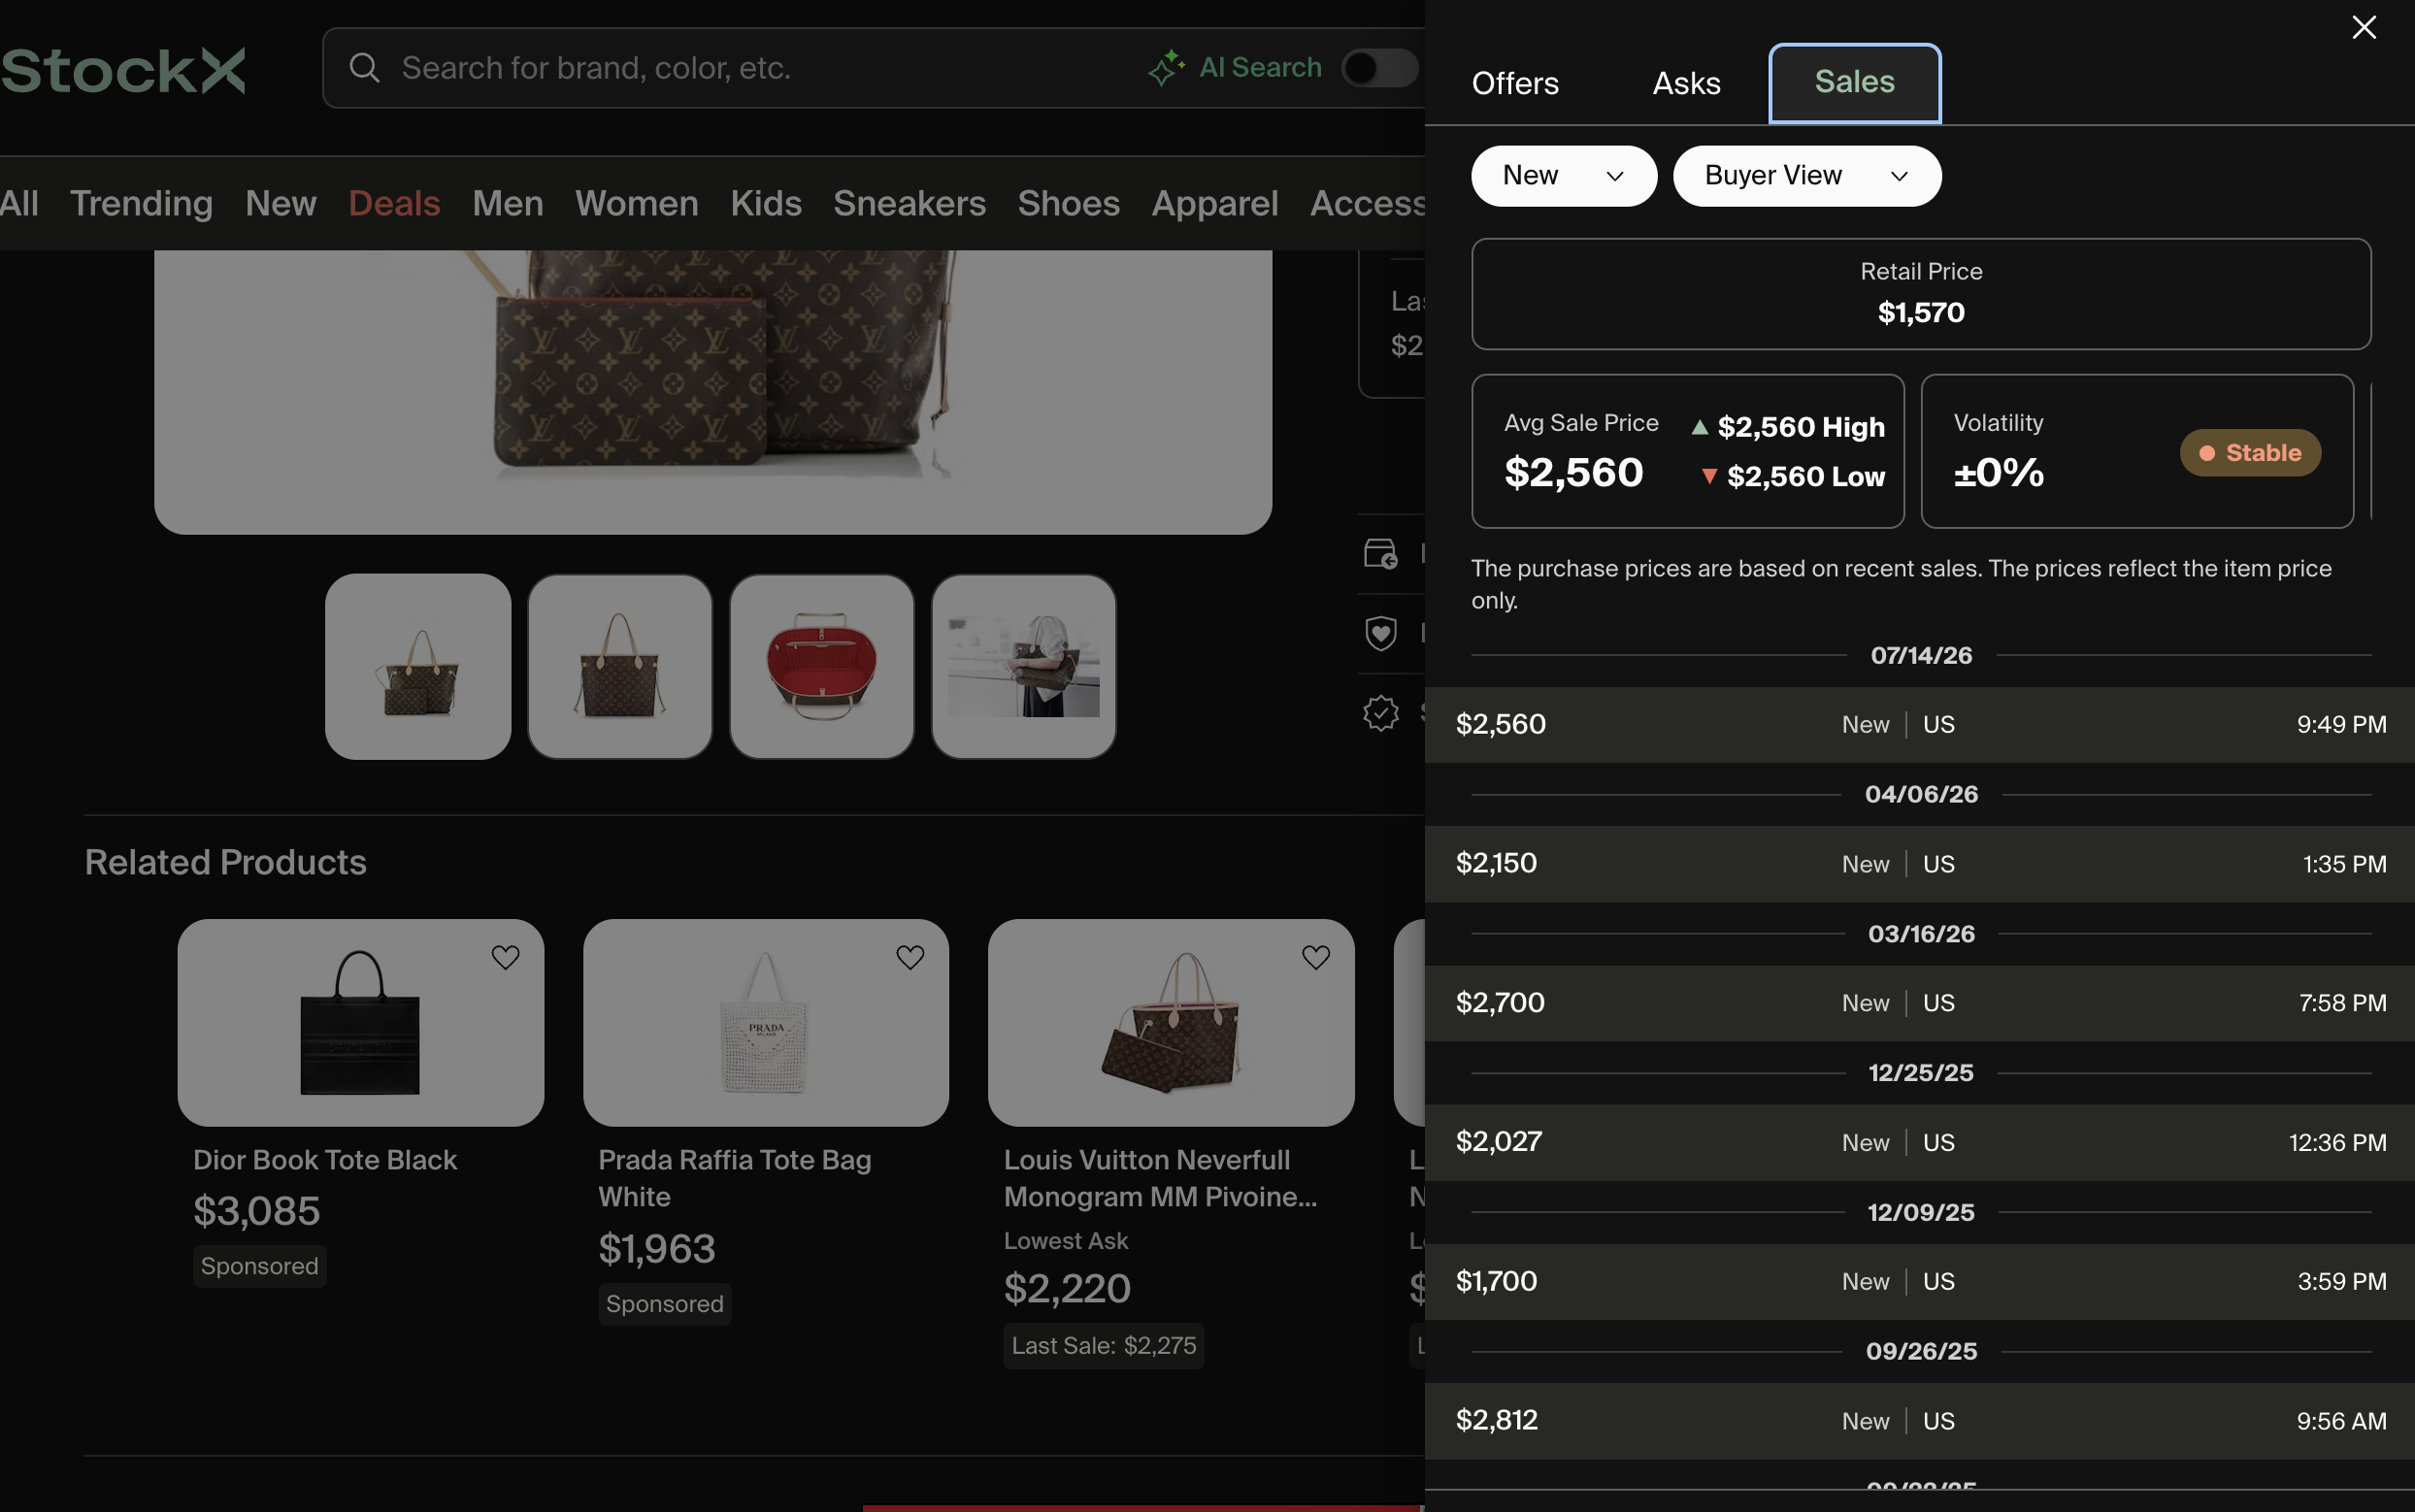
Task: Open the Buyer View dropdown
Action: pyautogui.click(x=1807, y=176)
